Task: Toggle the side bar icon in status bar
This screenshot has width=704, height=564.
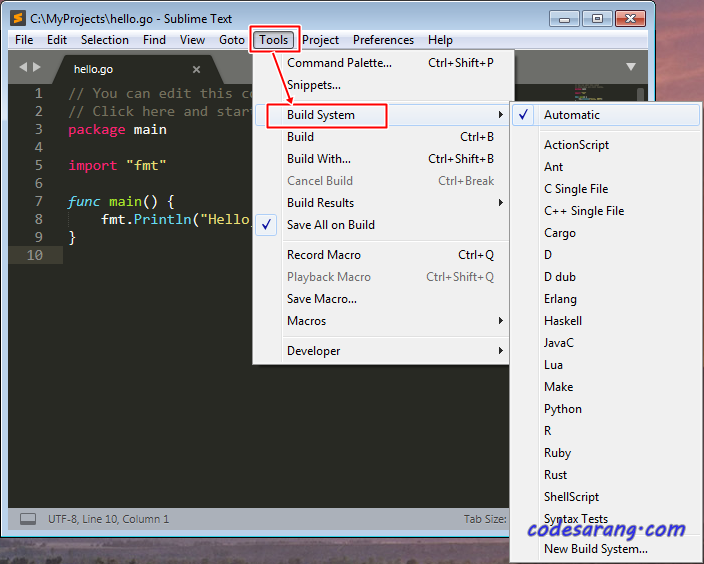Action: point(28,519)
